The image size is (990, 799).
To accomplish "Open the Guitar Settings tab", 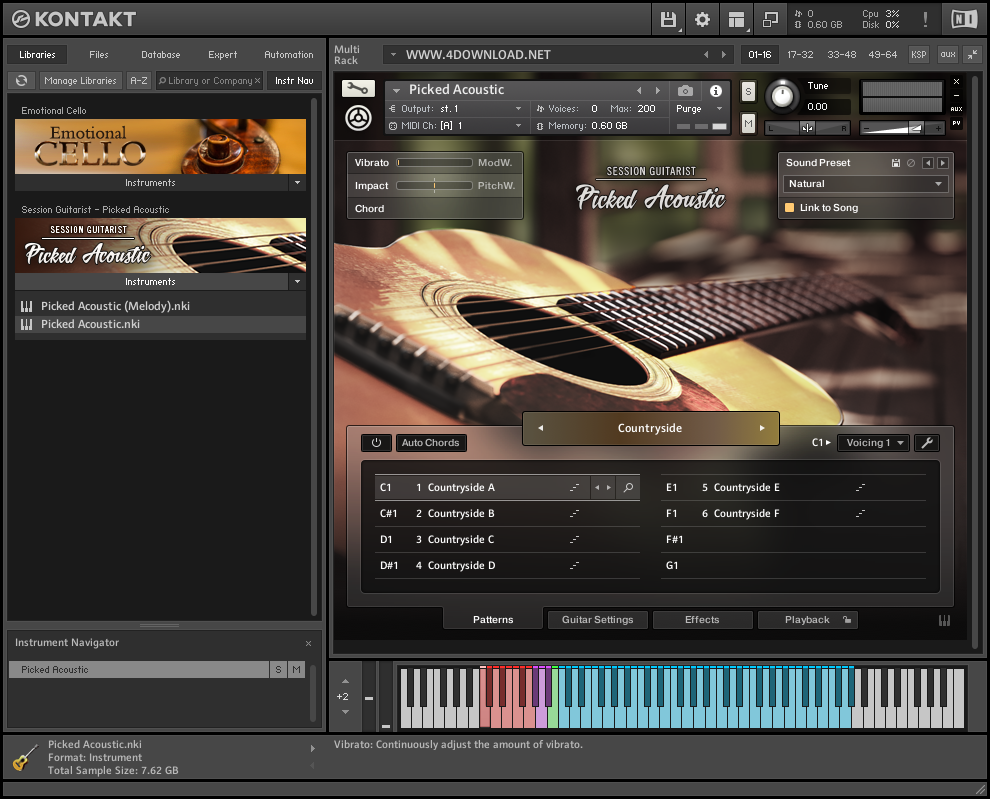I will coord(597,620).
